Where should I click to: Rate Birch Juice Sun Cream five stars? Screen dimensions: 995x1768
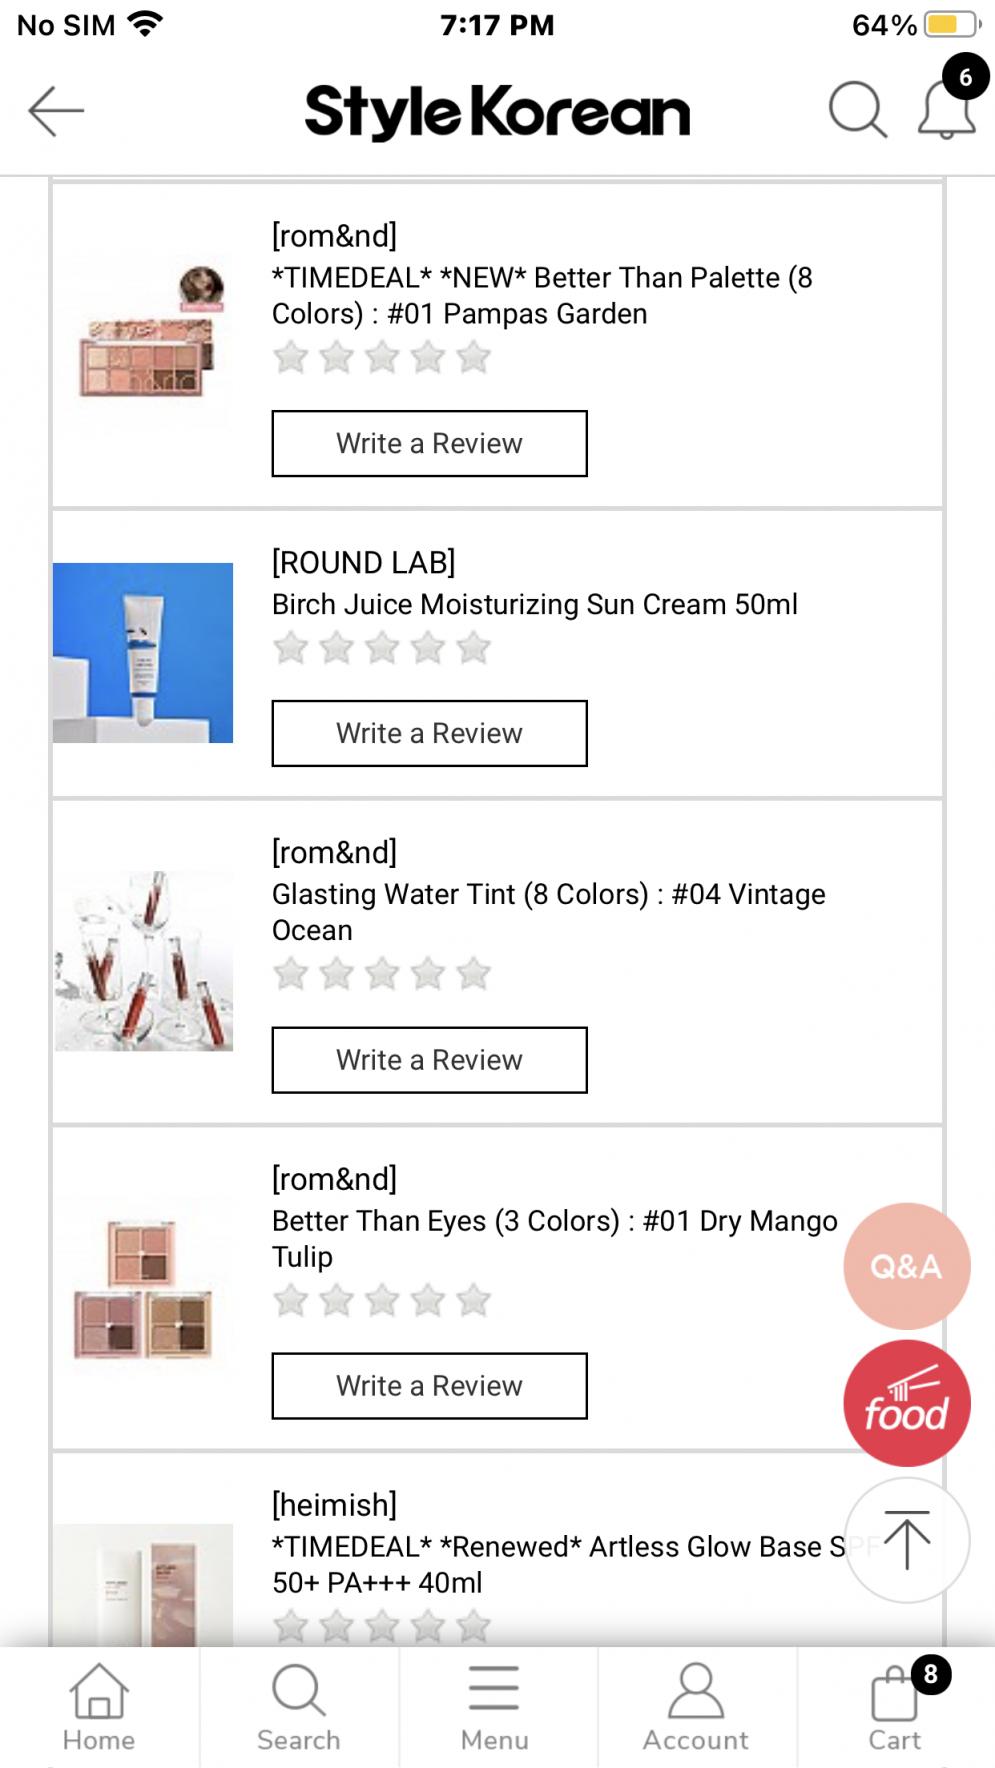point(474,649)
